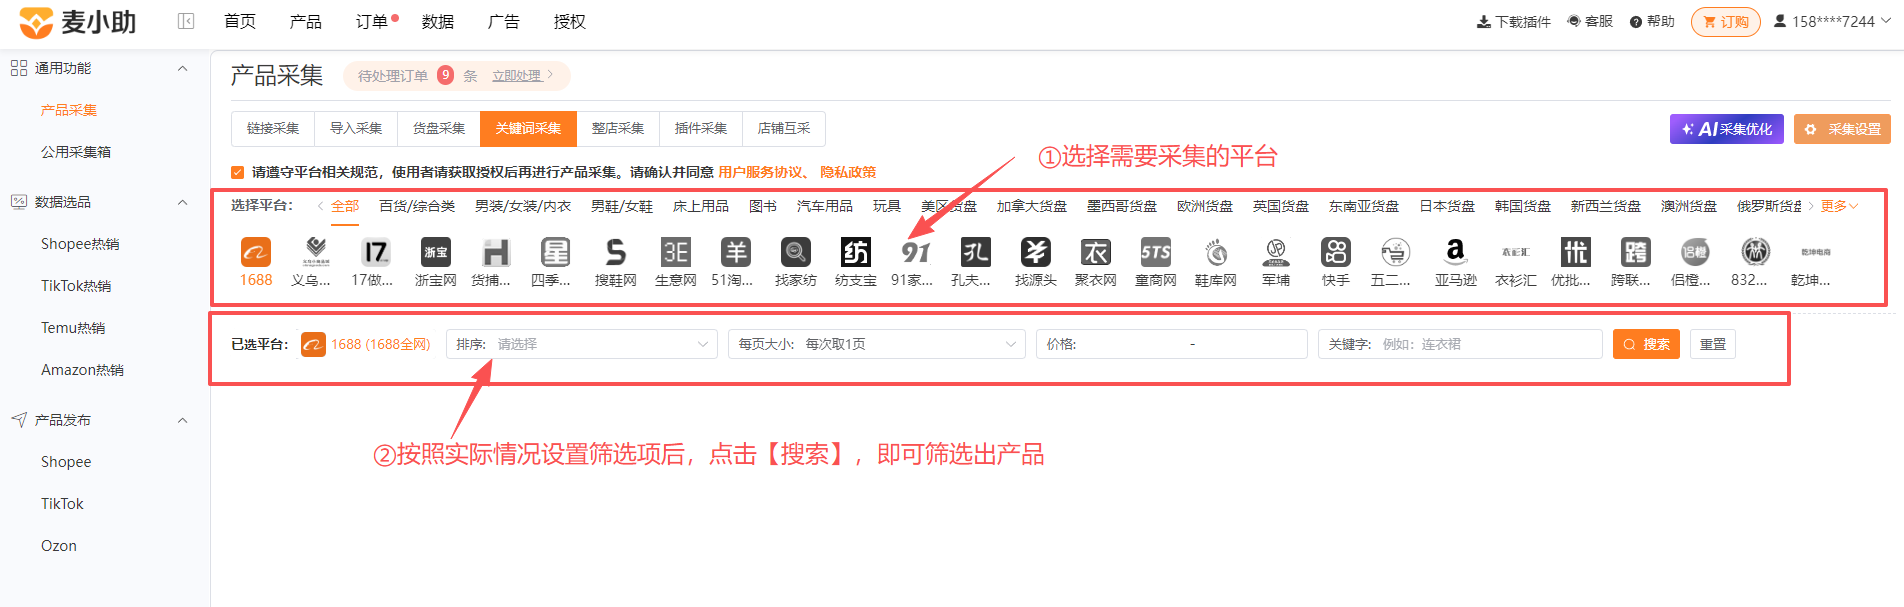Open 采集设置 settings button
This screenshot has height=607, width=1904.
(1842, 129)
